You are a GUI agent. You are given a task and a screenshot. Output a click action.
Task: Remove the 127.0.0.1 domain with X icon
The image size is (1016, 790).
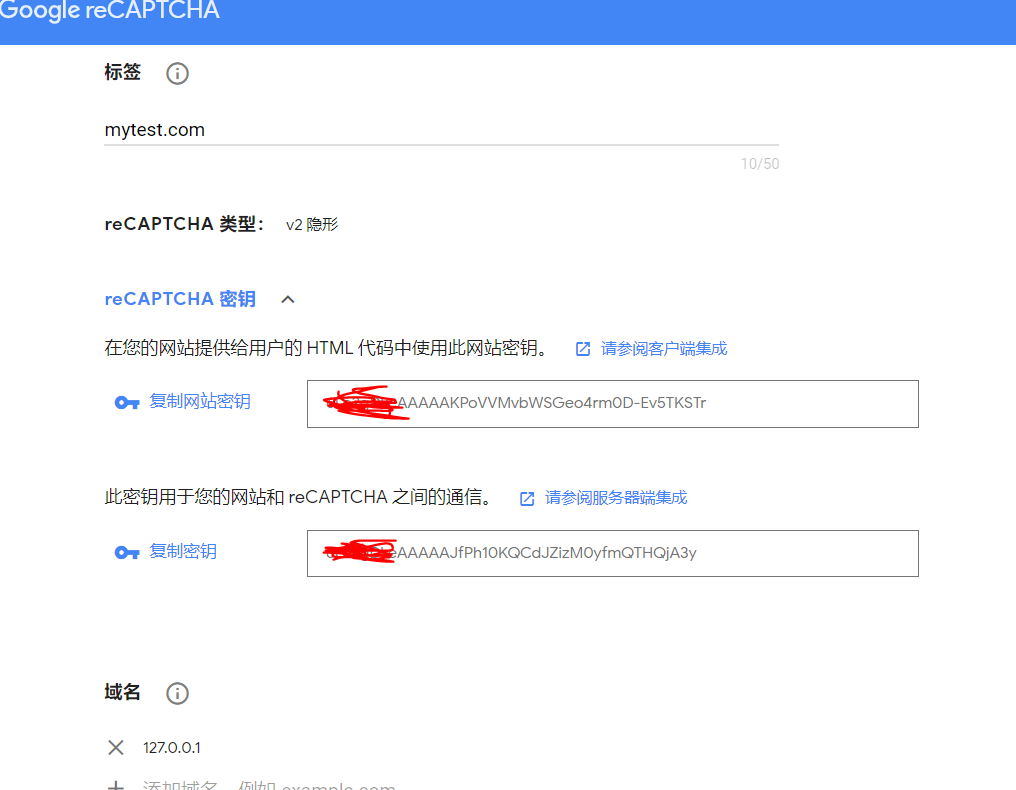[x=116, y=748]
